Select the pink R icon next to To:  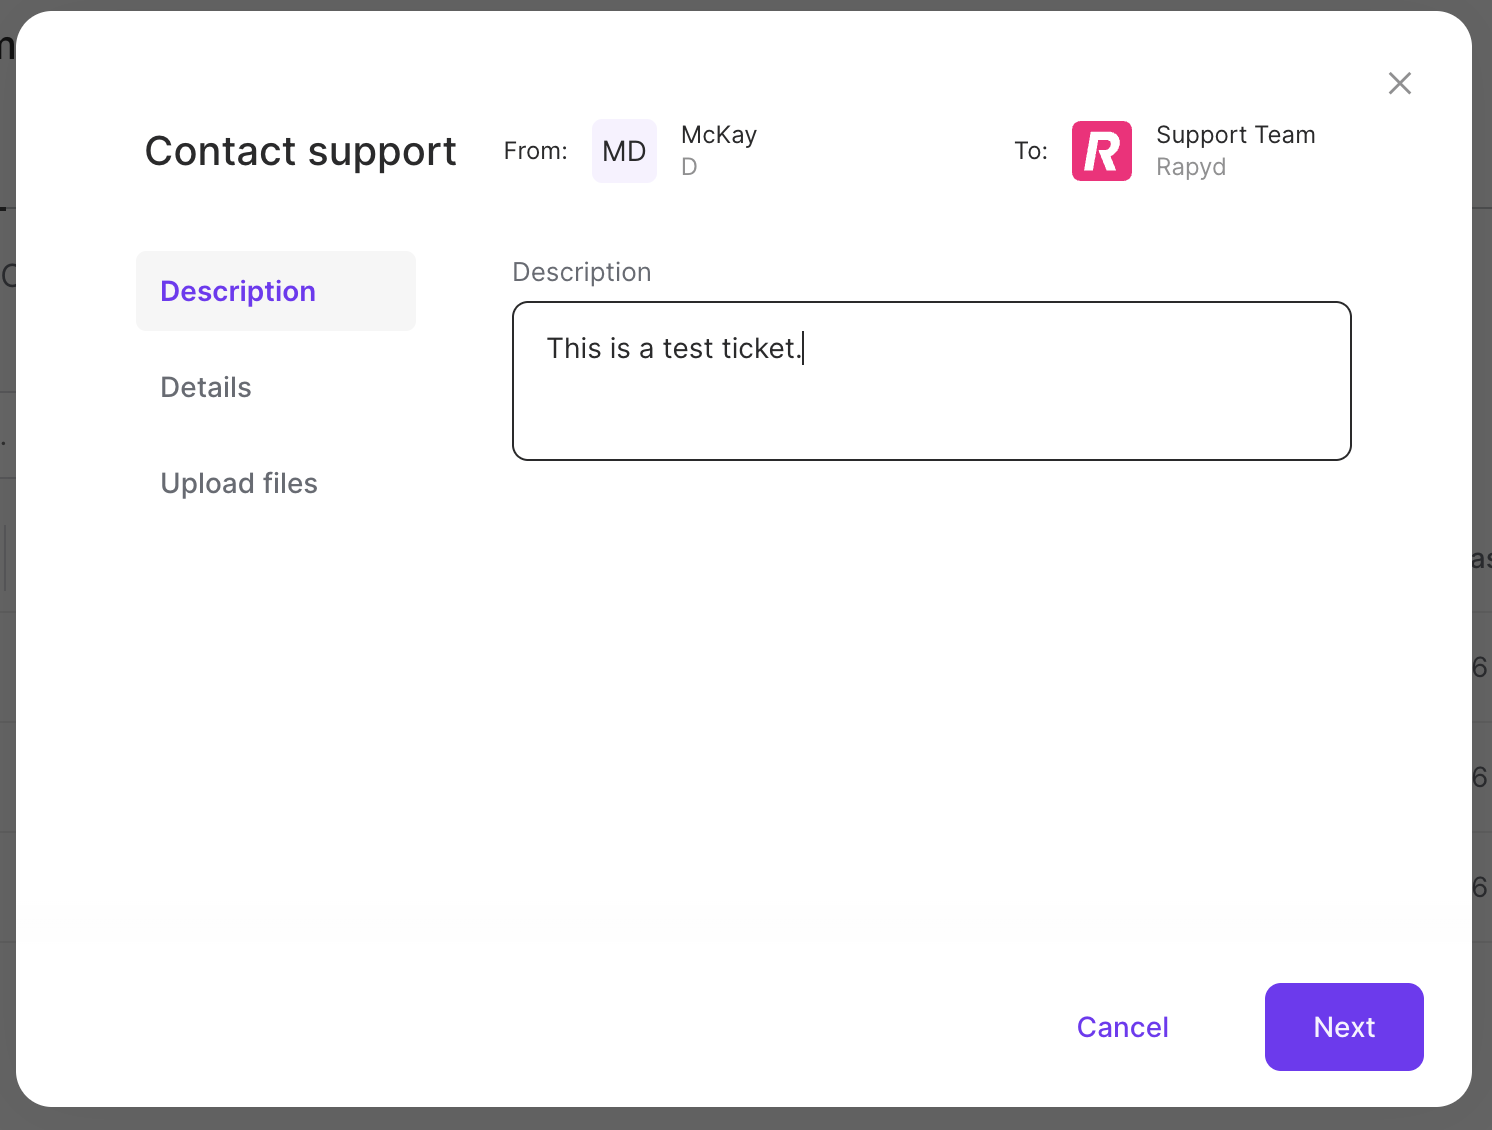point(1101,150)
